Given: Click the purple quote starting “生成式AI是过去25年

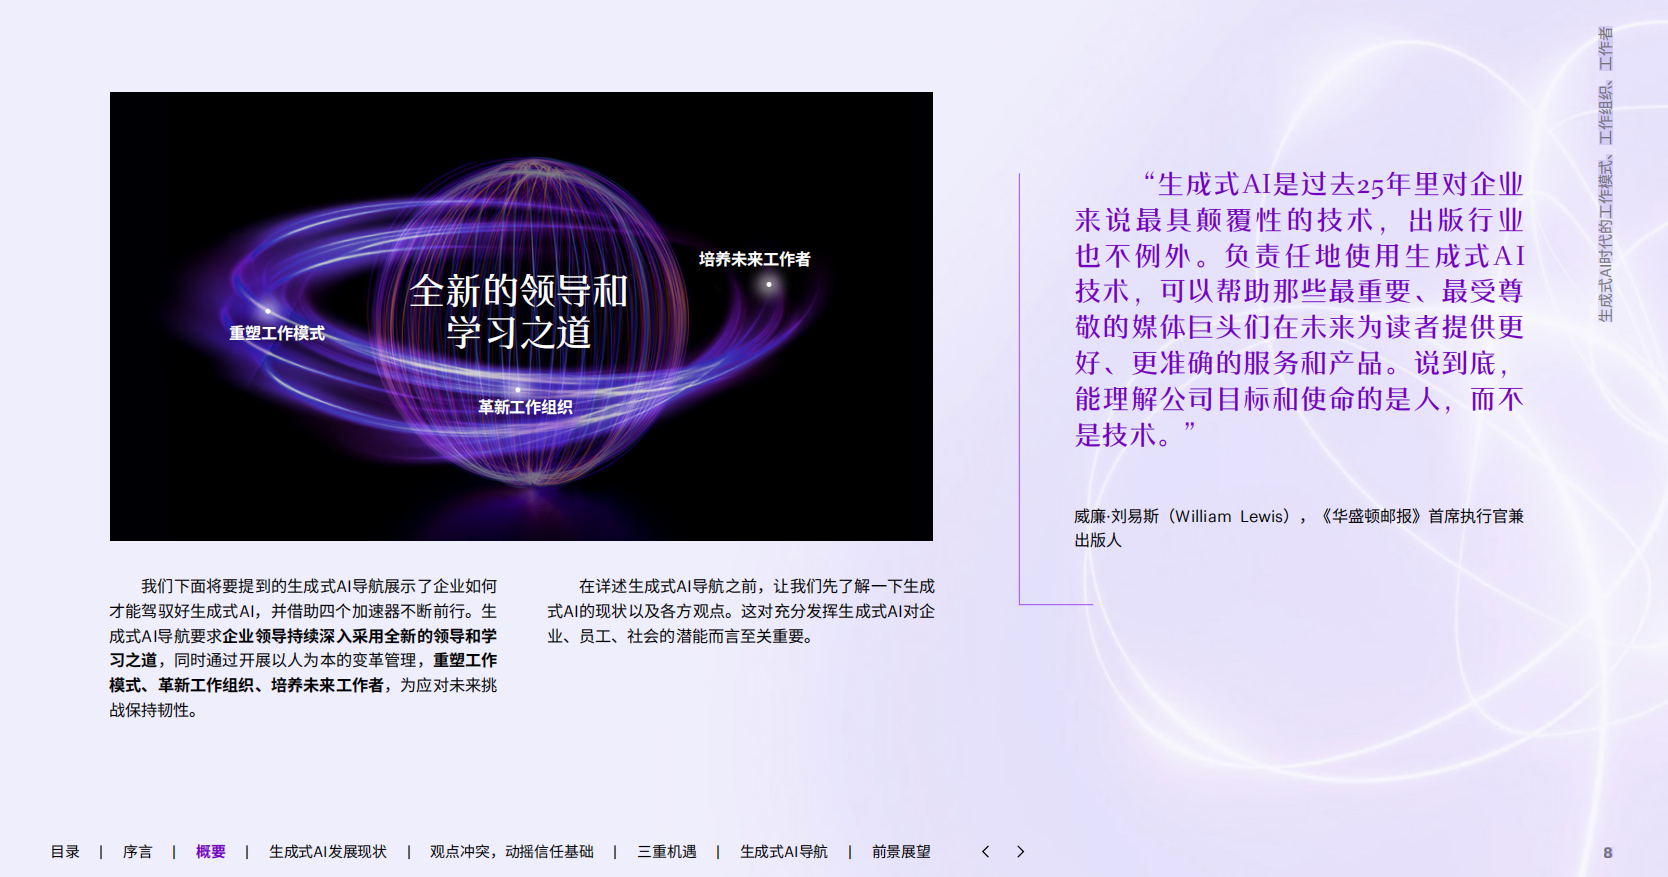Looking at the screenshot, I should click(1299, 309).
